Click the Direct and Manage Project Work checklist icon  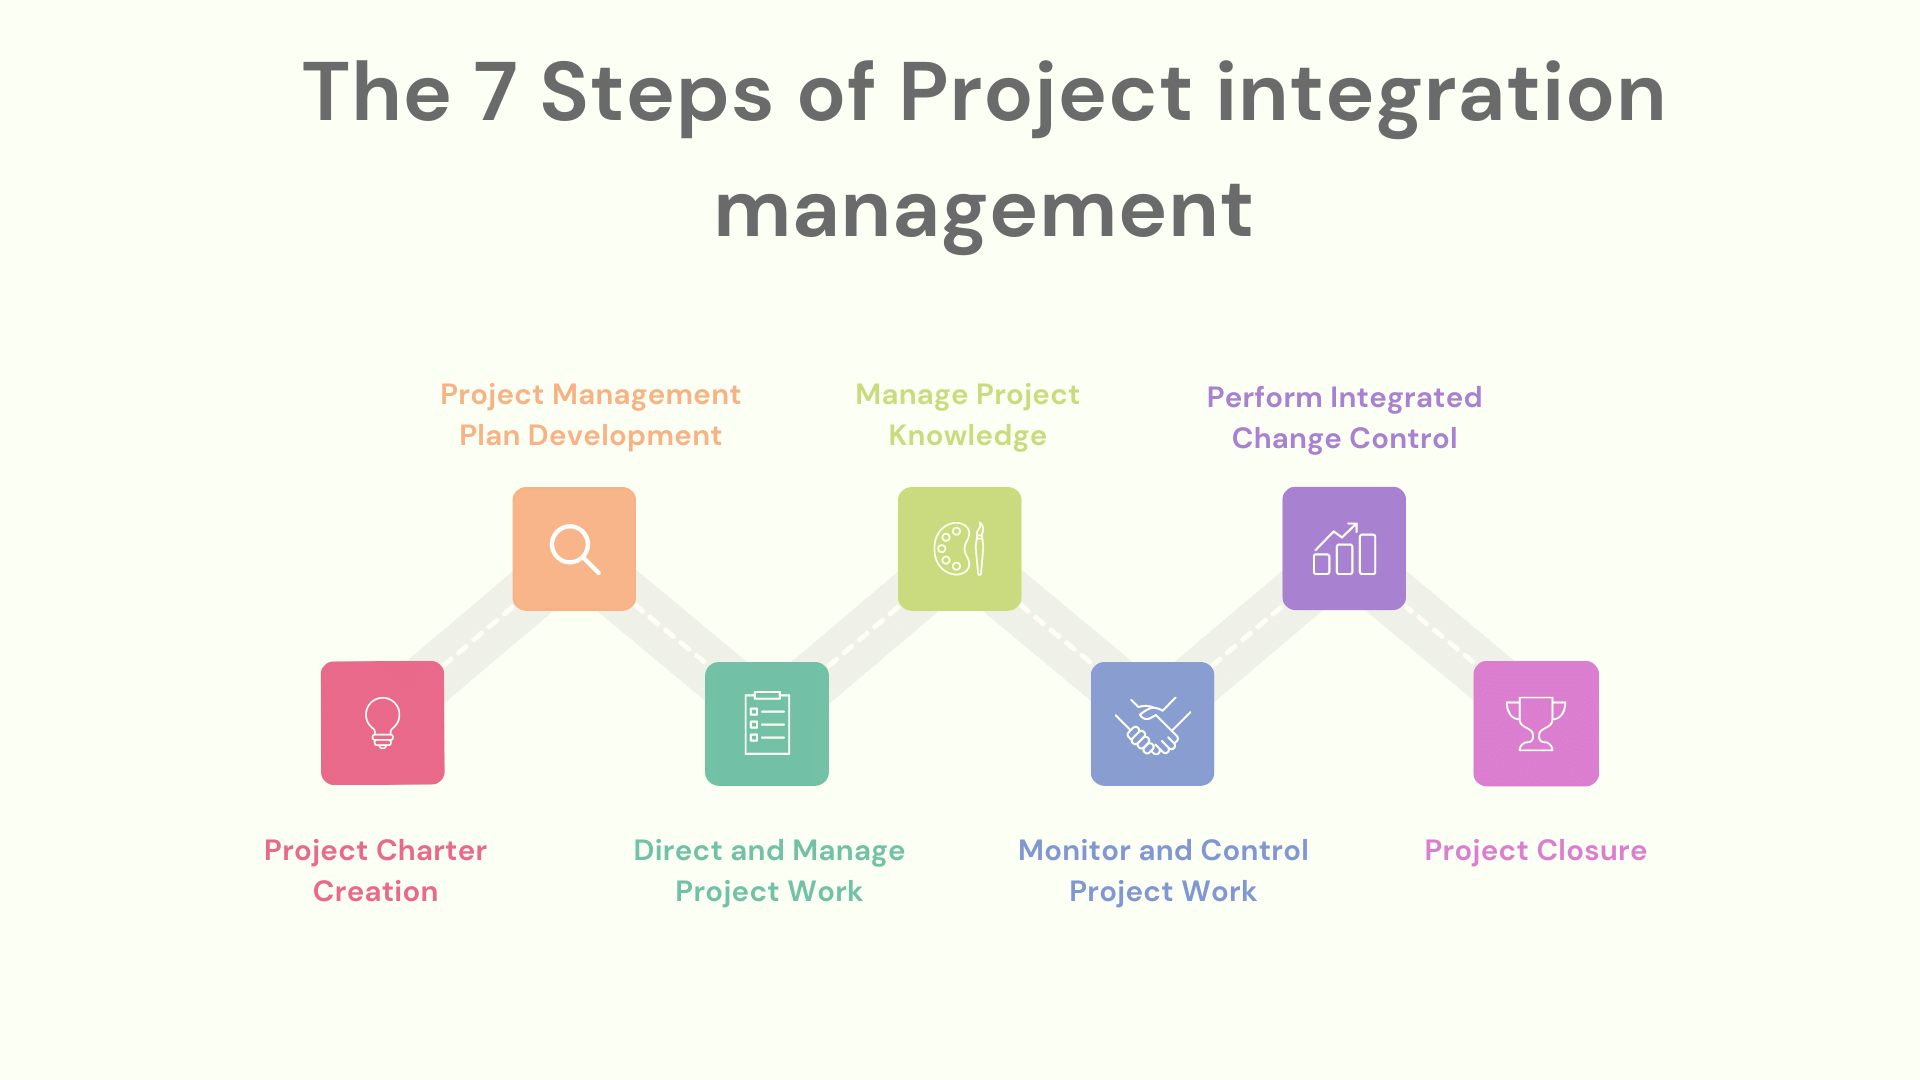766,723
